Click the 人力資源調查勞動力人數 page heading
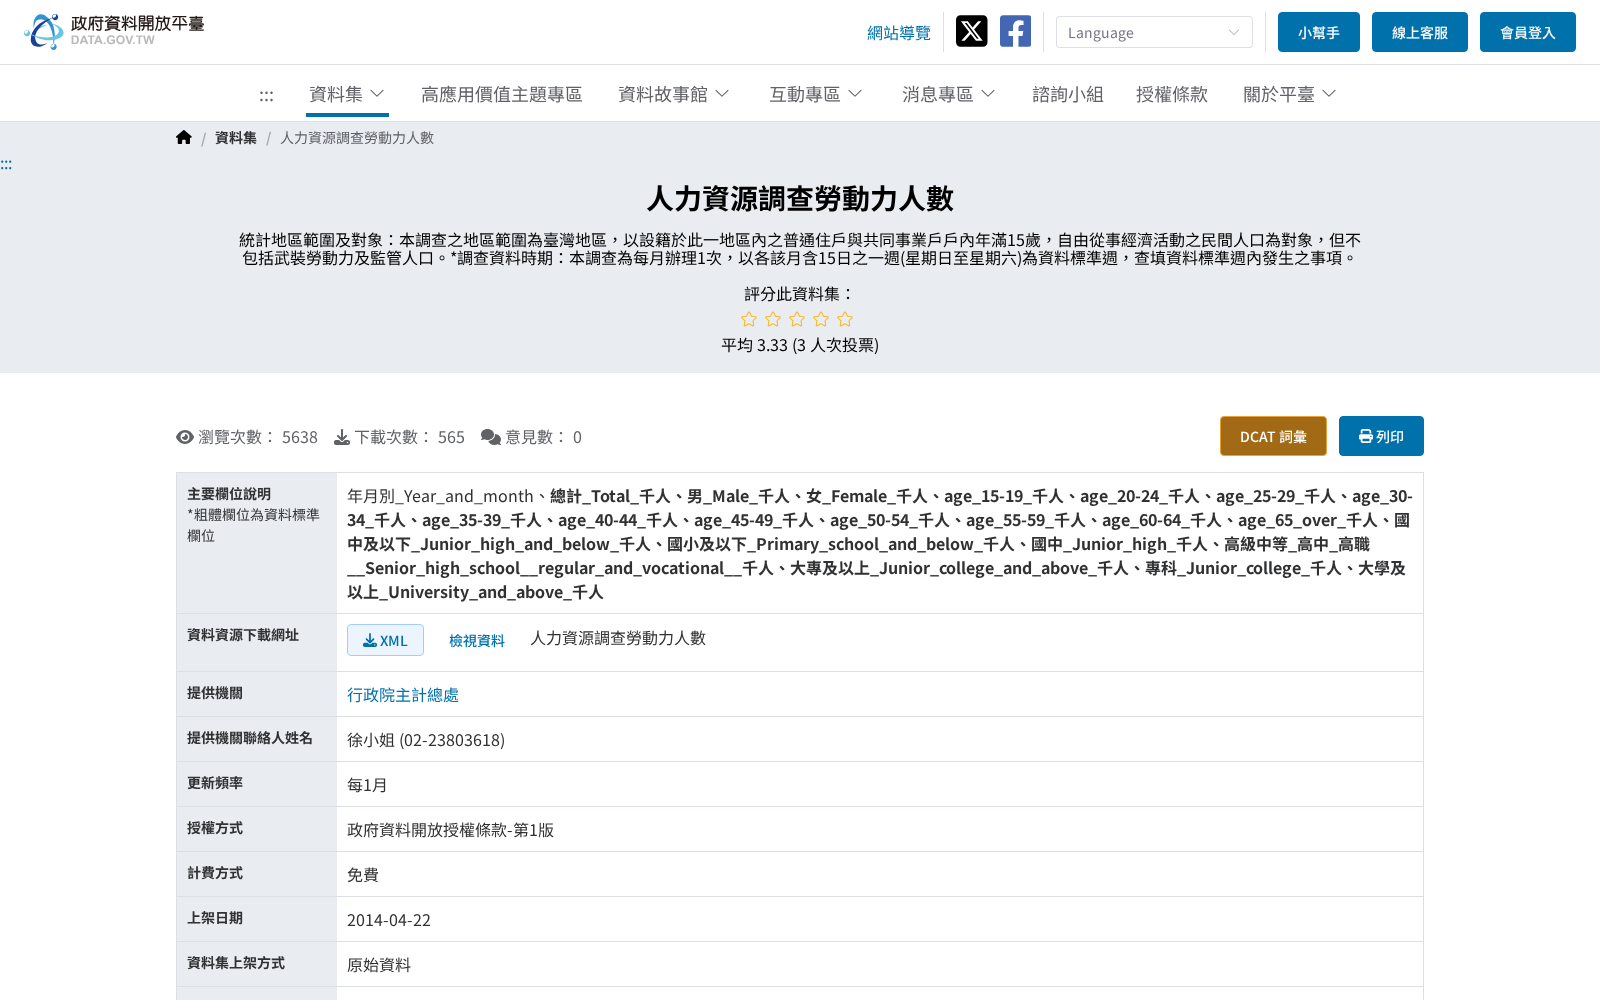 coord(800,198)
